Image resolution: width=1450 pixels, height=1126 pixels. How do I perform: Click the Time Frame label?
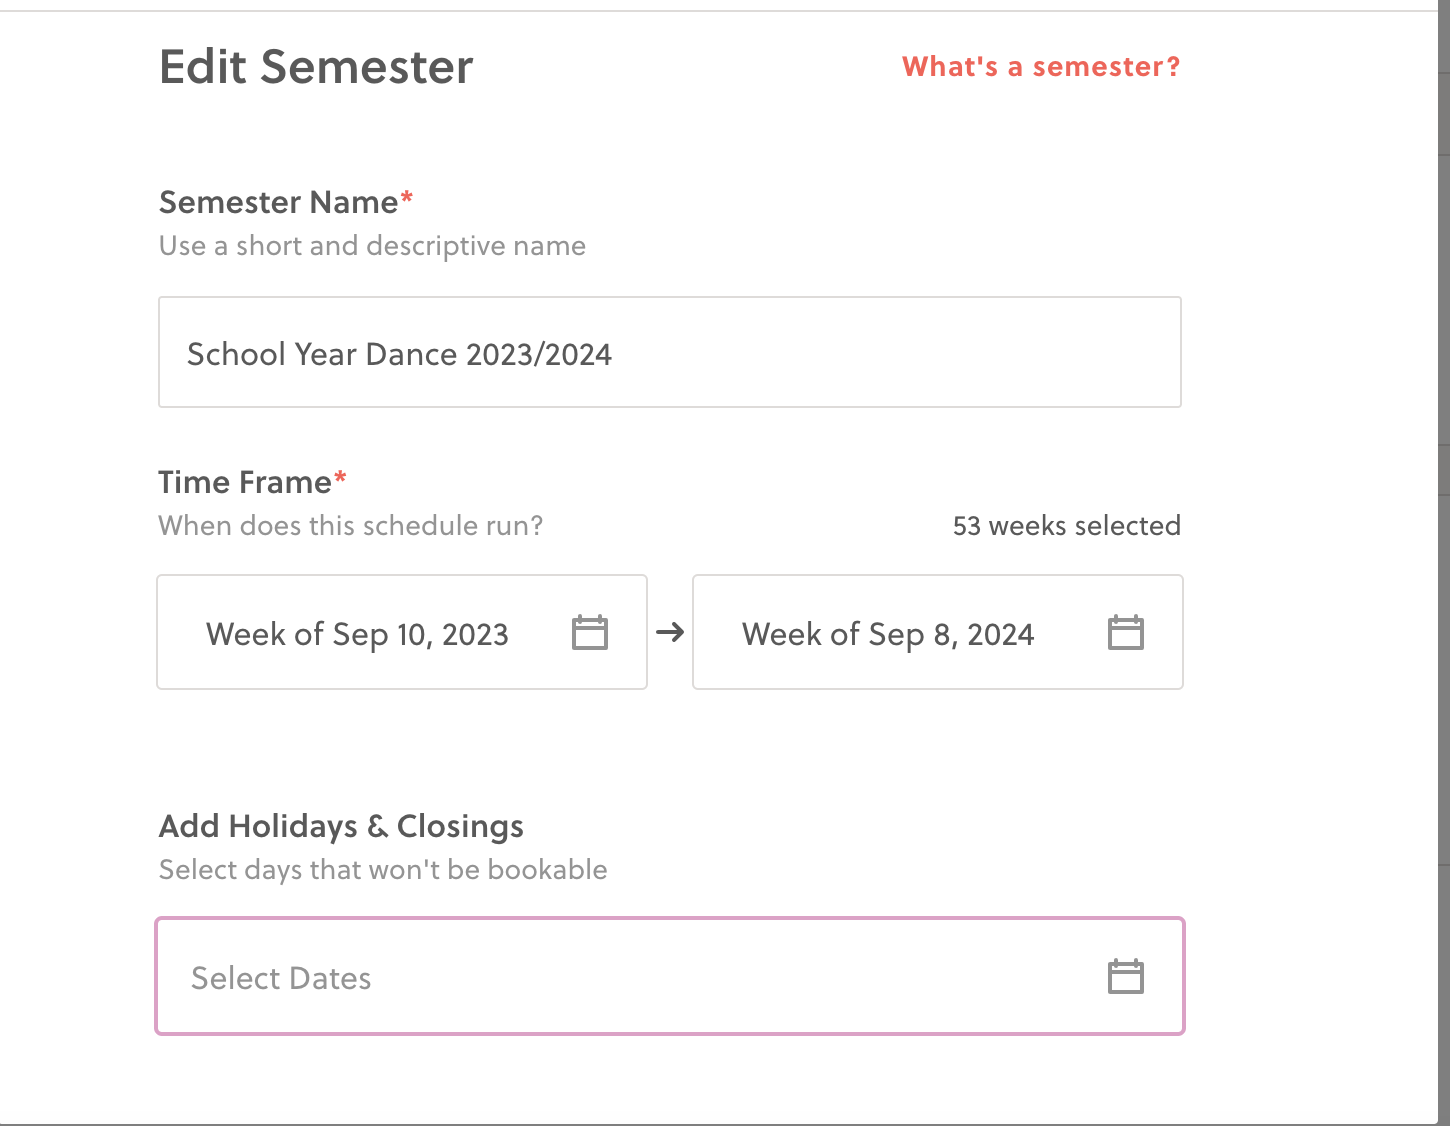click(245, 483)
